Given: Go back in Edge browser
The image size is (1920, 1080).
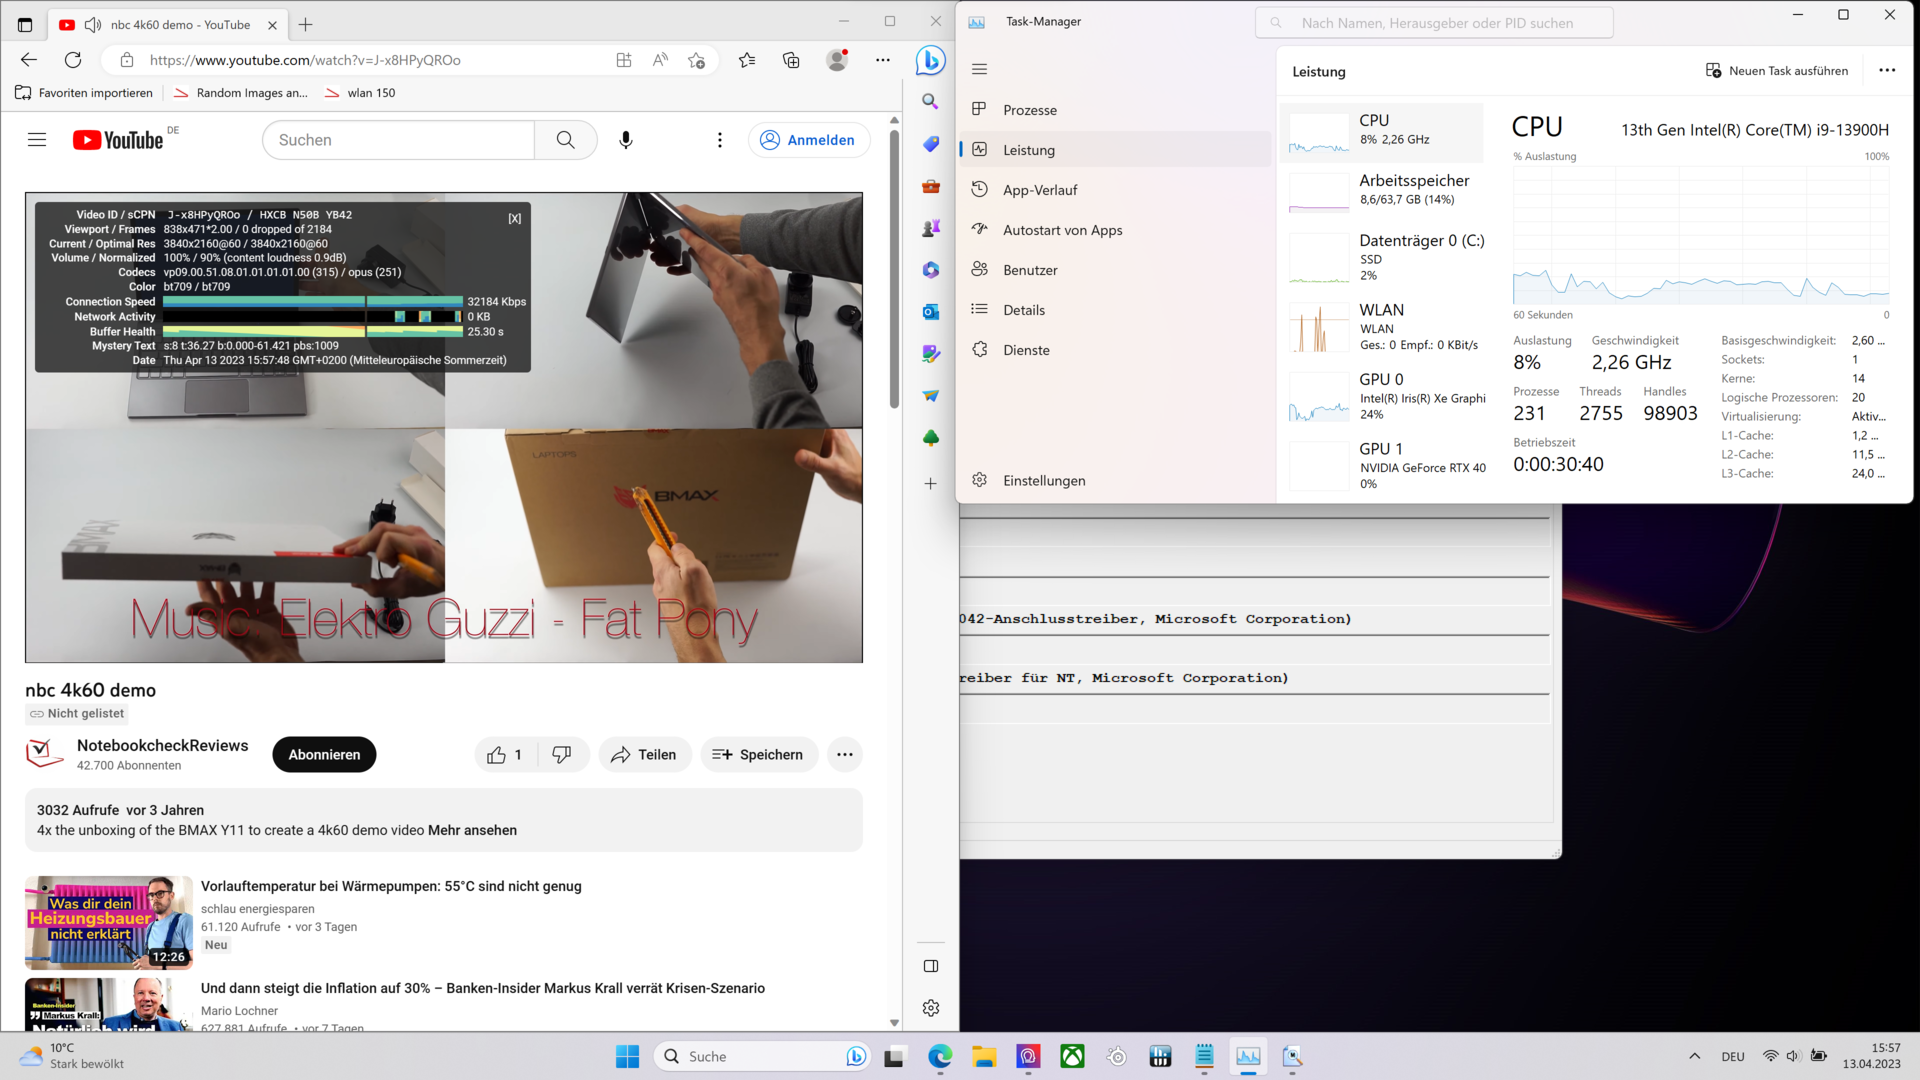Looking at the screenshot, I should coord(28,60).
